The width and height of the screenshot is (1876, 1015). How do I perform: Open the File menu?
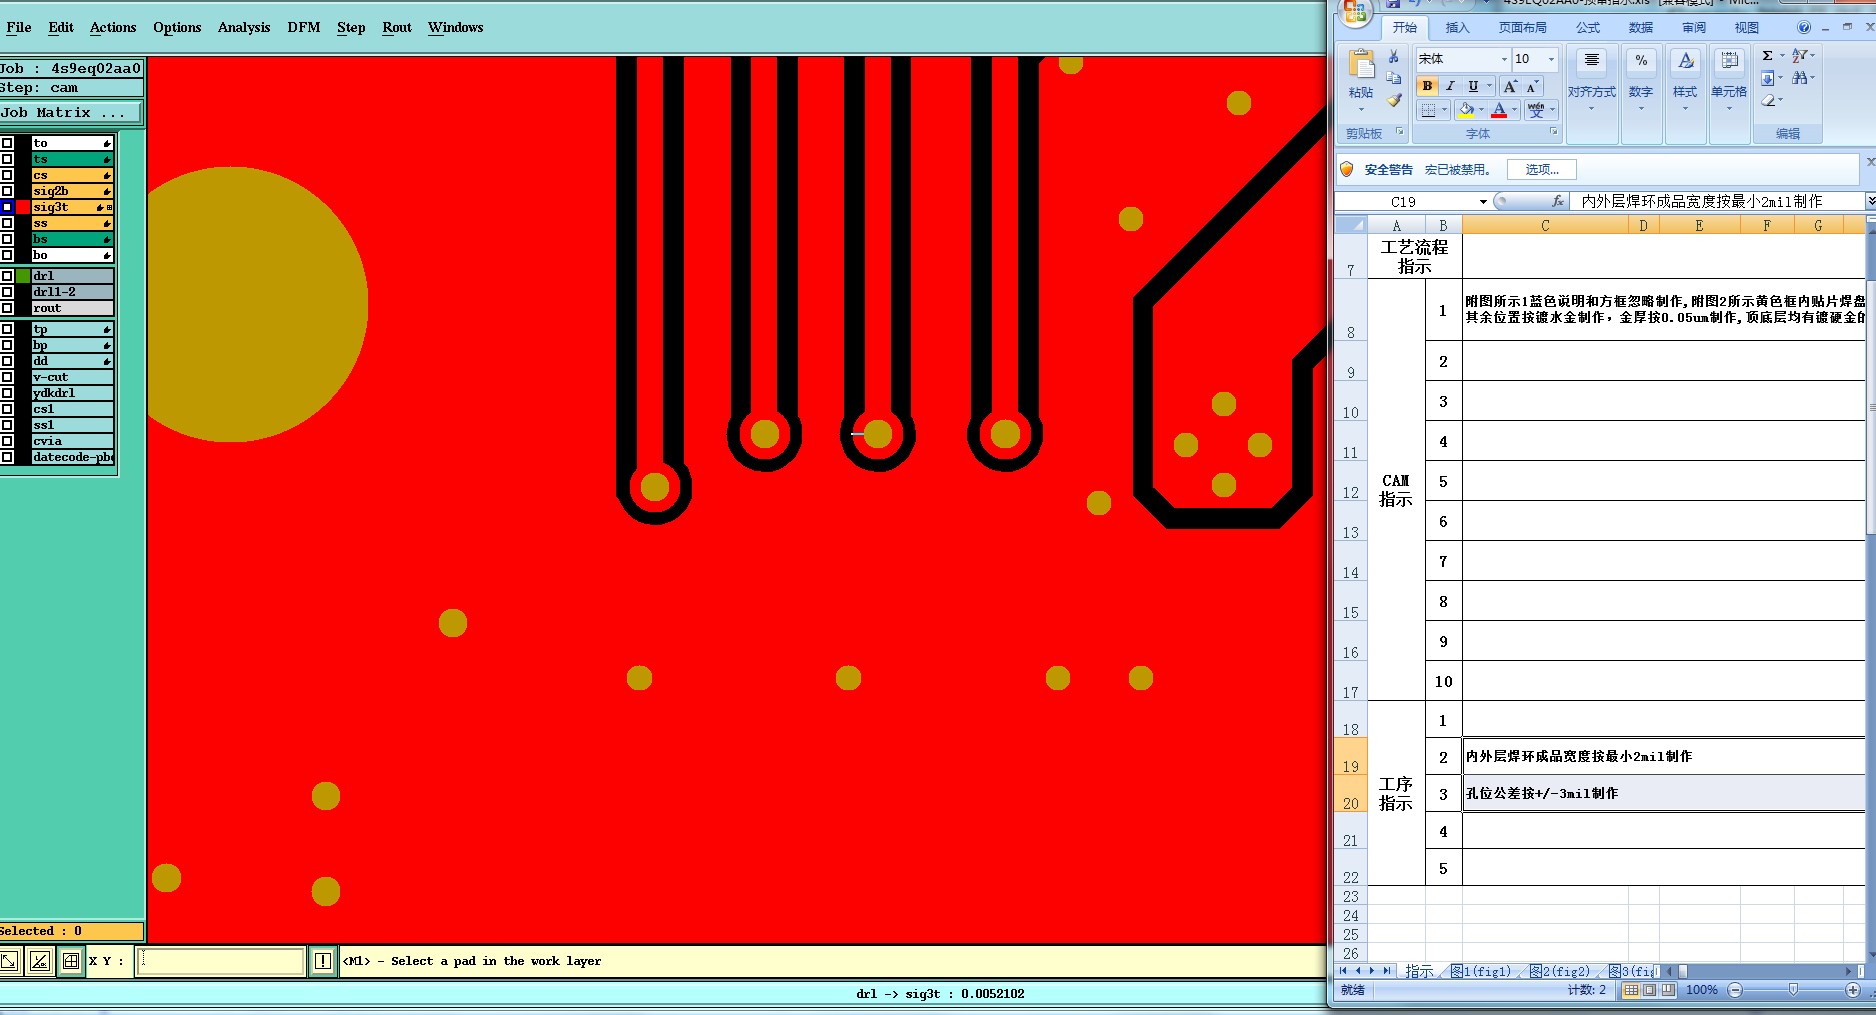pyautogui.click(x=18, y=27)
